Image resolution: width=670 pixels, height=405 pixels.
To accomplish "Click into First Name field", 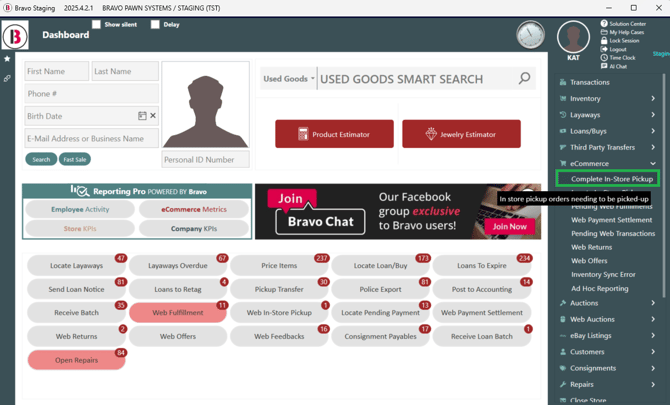I will [x=56, y=71].
